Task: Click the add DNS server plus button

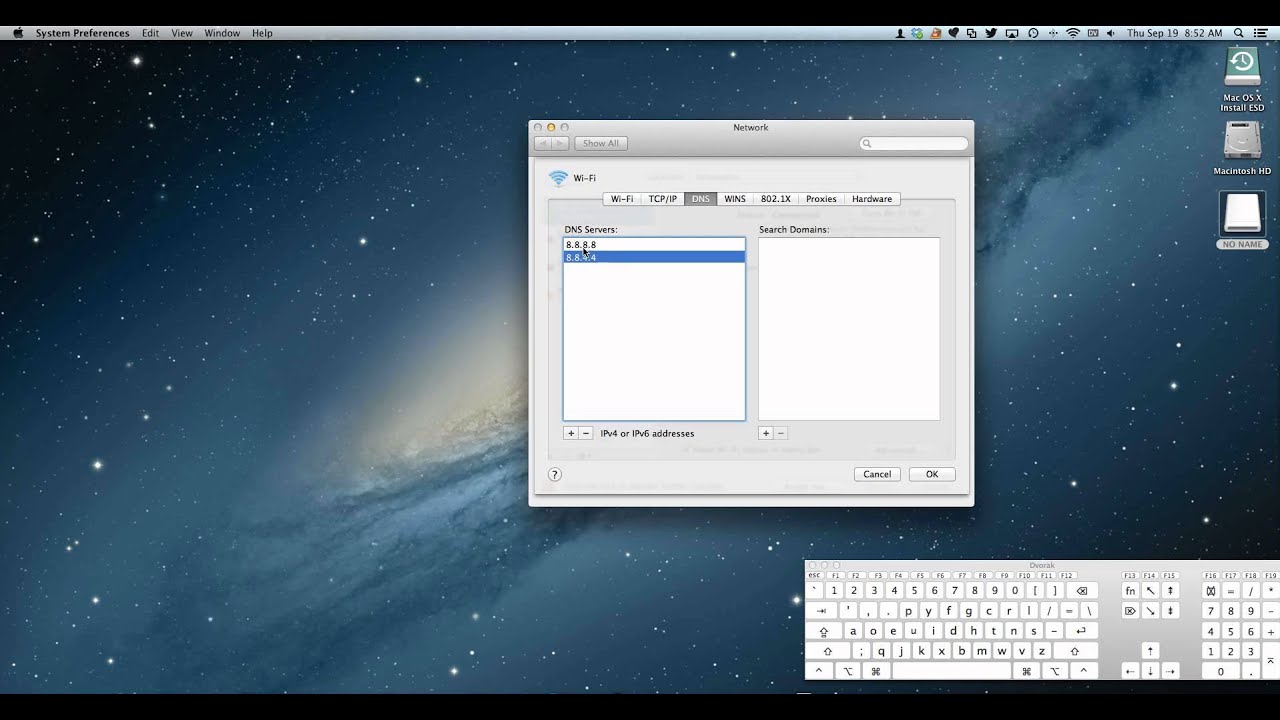Action: pyautogui.click(x=571, y=433)
